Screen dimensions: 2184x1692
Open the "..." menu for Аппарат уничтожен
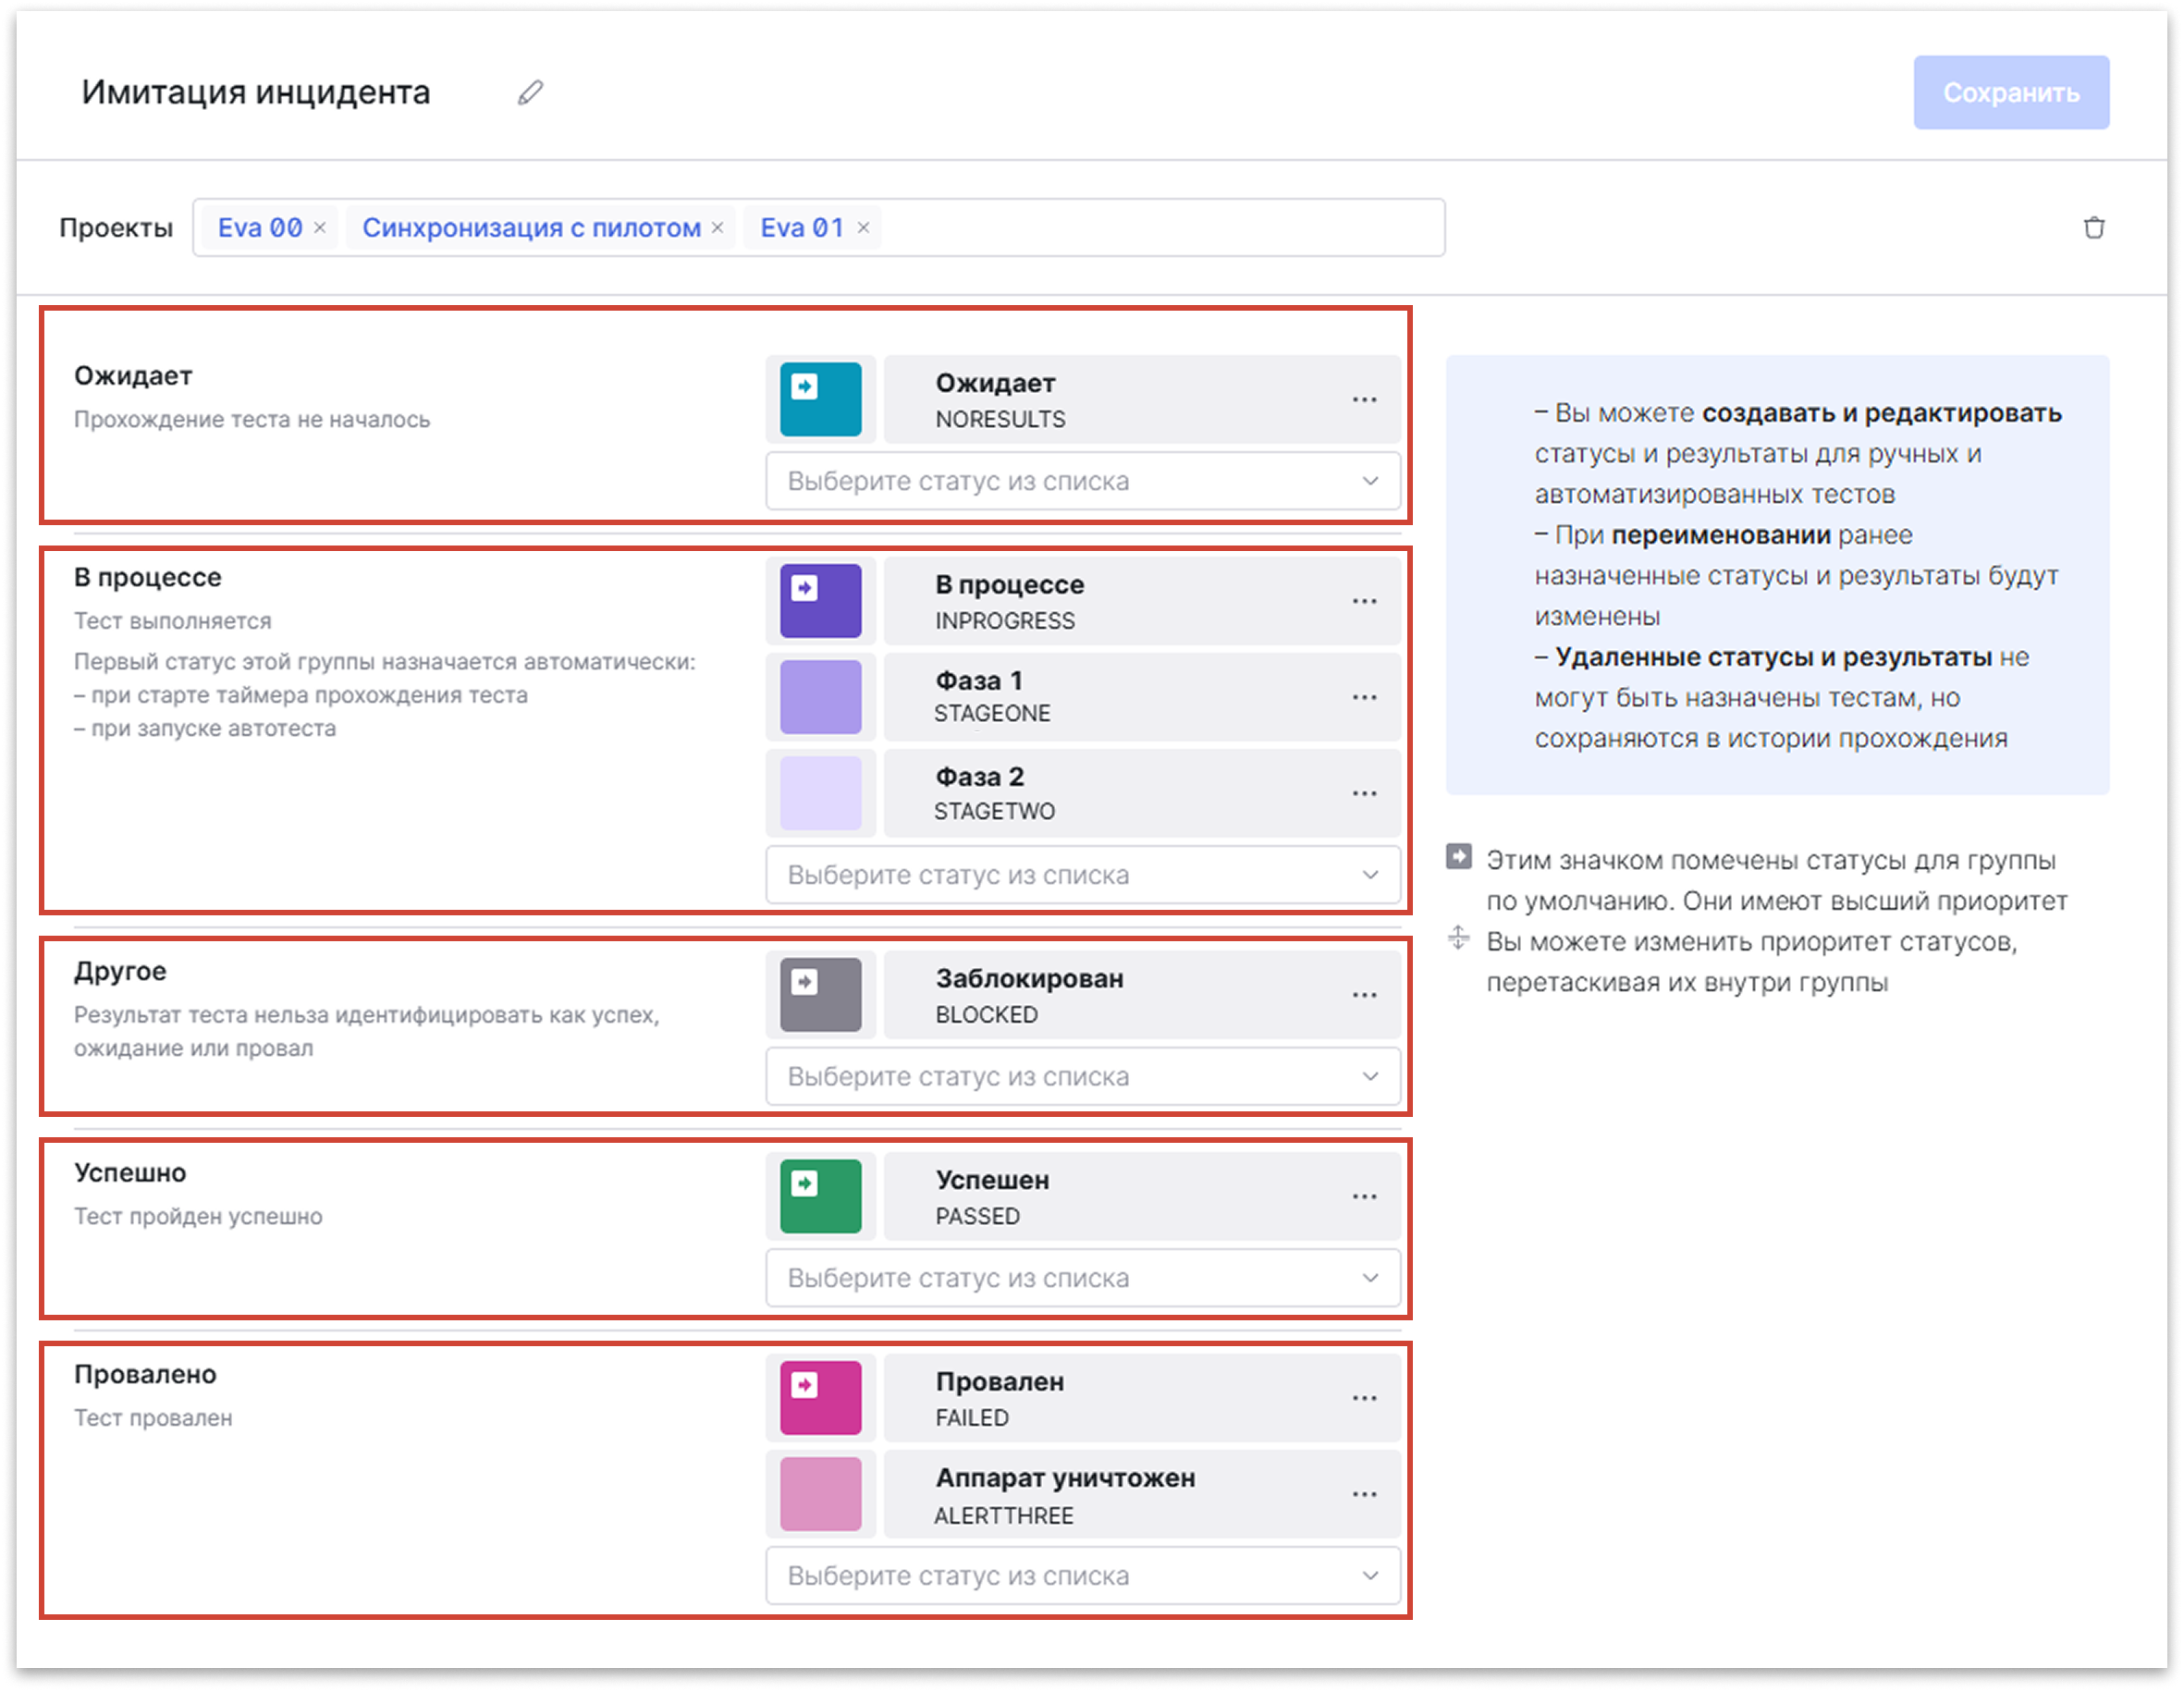pyautogui.click(x=1365, y=1494)
